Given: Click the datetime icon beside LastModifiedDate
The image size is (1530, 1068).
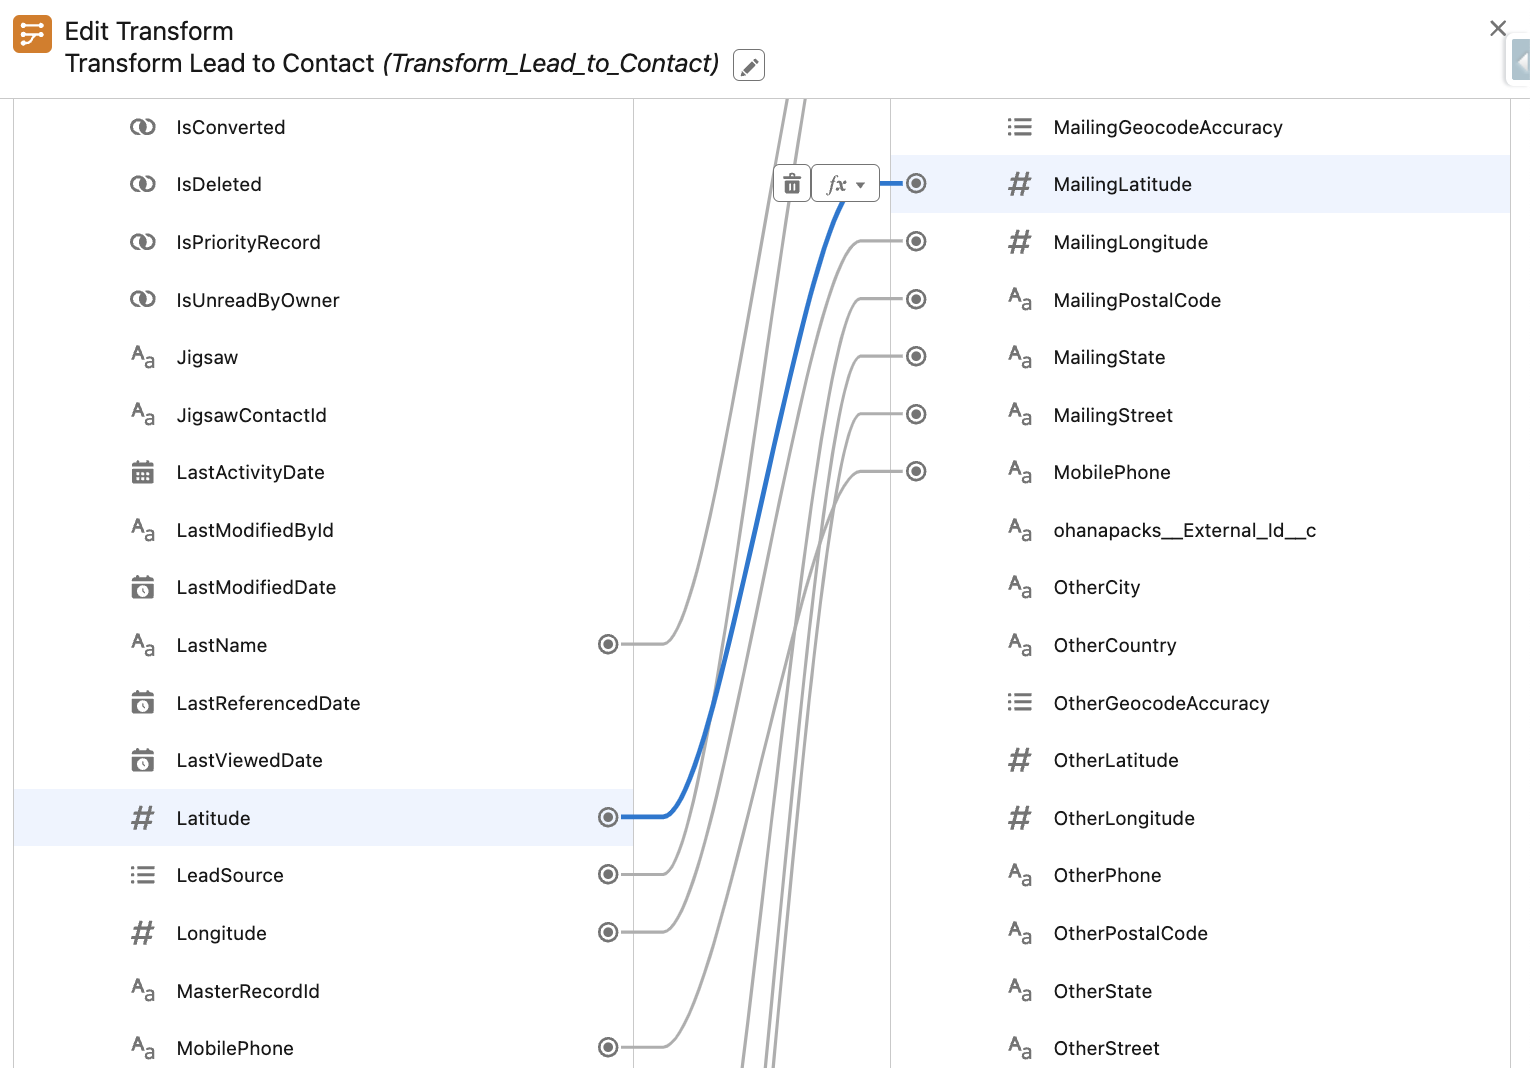Looking at the screenshot, I should point(143,588).
